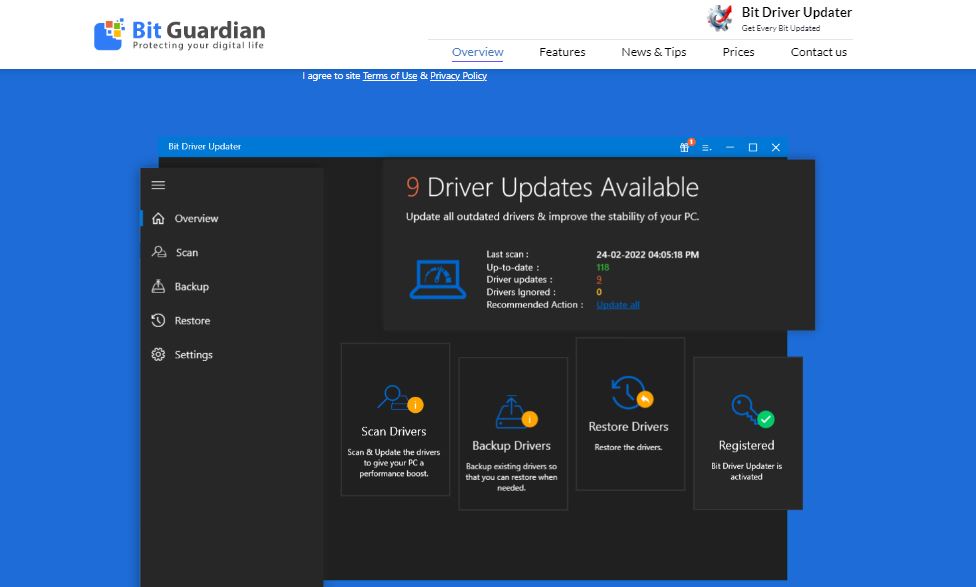The height and width of the screenshot is (587, 976).
Task: Click 'Restore the drivers.' description text
Action: point(628,447)
